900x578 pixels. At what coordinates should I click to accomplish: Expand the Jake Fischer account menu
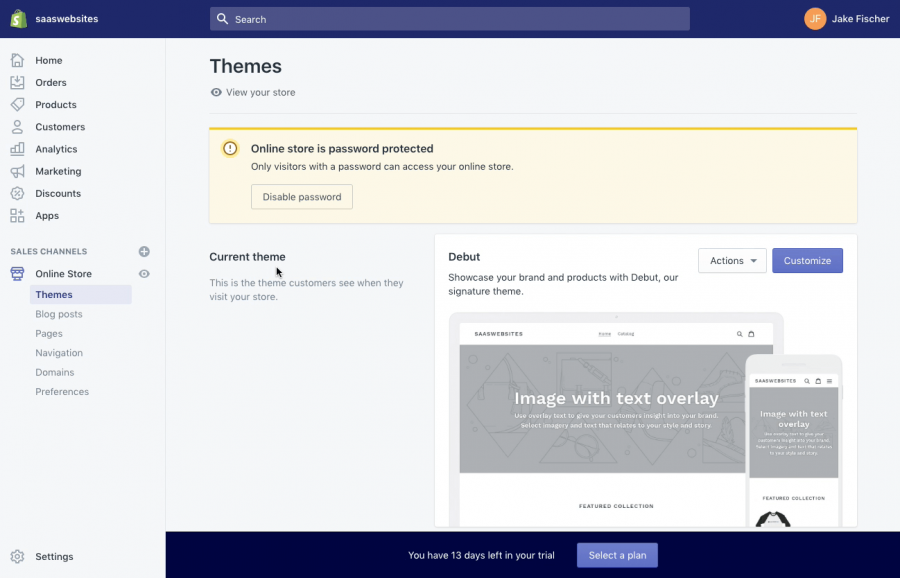pyautogui.click(x=846, y=18)
